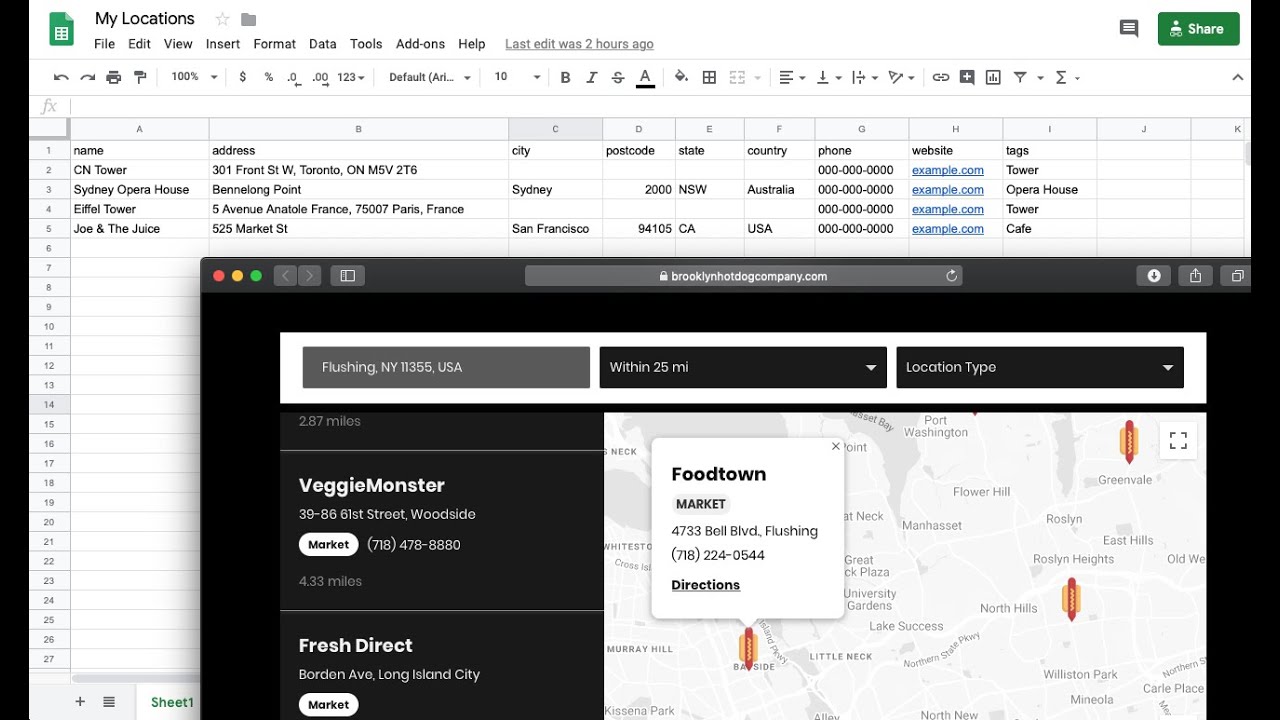Open the Format menu
The height and width of the screenshot is (720, 1280).
pos(275,44)
